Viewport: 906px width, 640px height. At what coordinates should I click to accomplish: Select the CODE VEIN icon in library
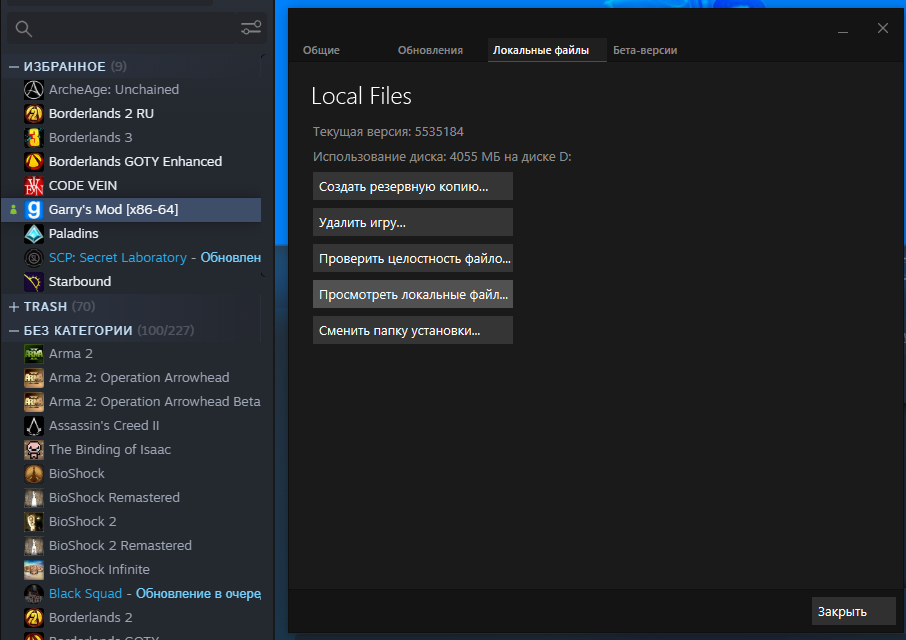(x=34, y=185)
